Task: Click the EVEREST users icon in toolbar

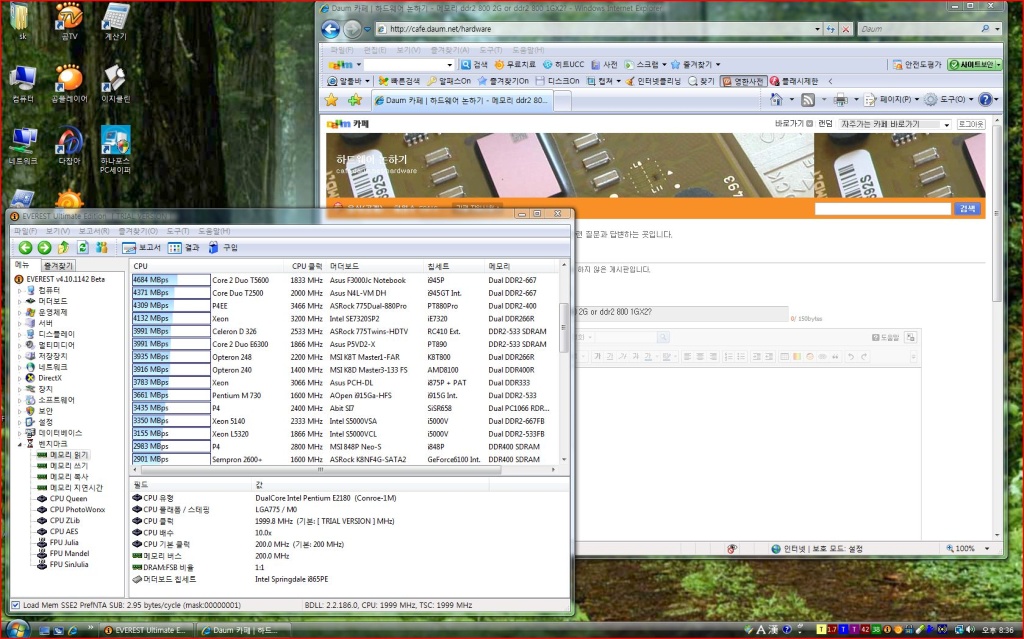Action: [101, 248]
